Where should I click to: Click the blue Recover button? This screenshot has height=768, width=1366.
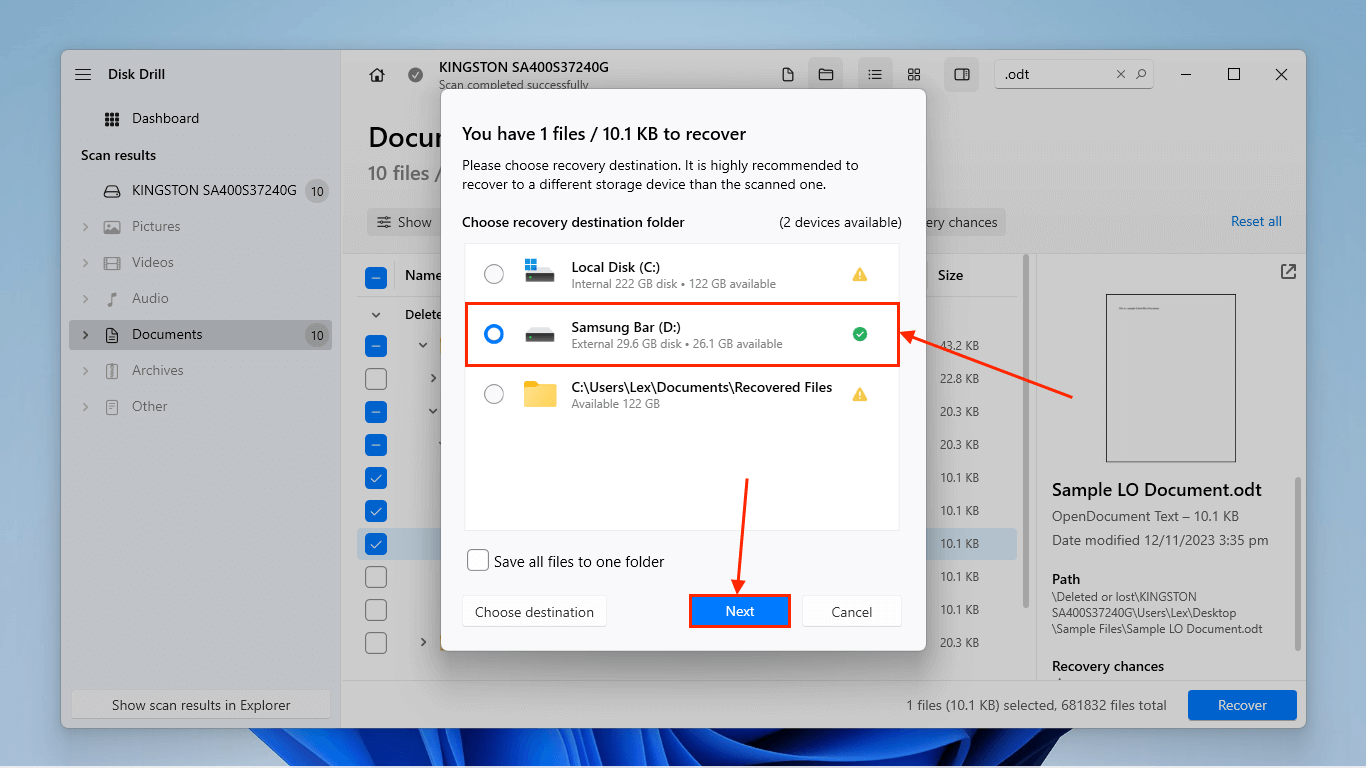[1242, 705]
